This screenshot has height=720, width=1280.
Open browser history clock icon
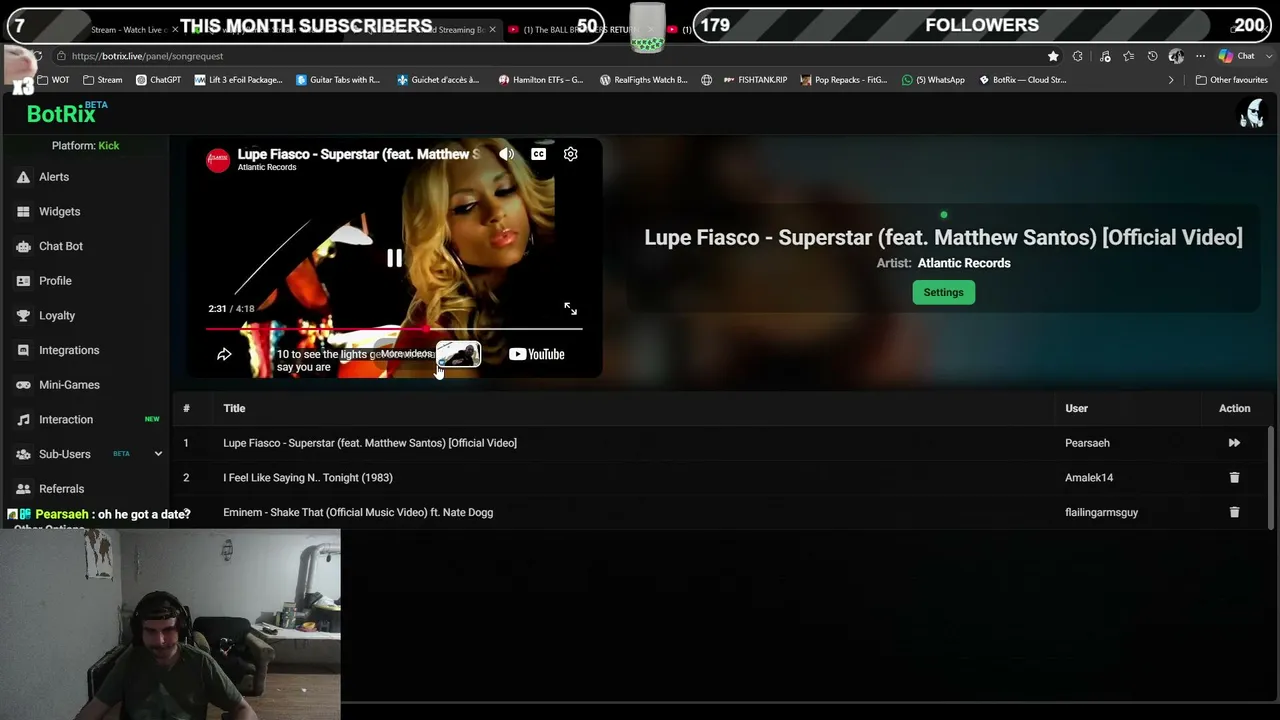pos(1152,56)
